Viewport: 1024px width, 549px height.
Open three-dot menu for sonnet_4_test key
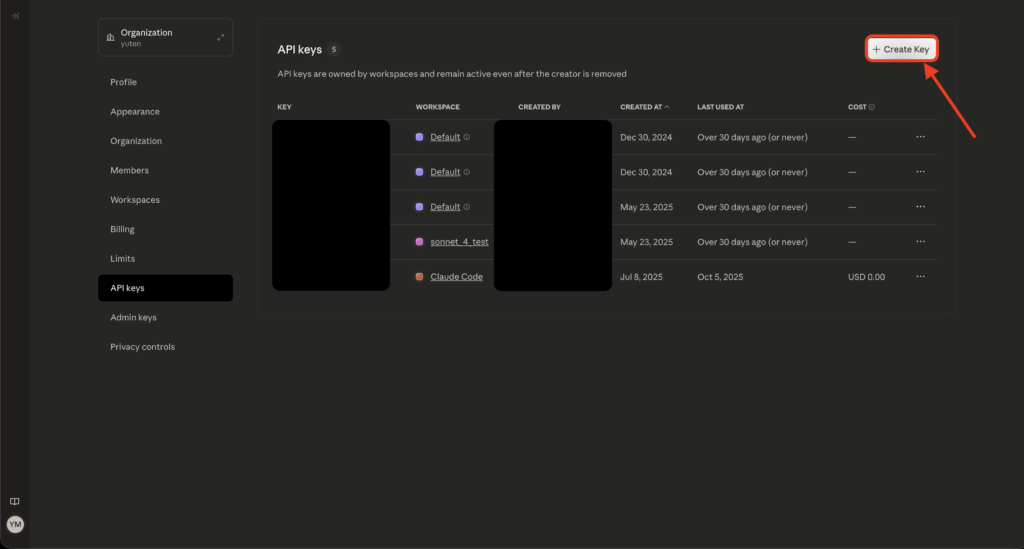coord(920,242)
